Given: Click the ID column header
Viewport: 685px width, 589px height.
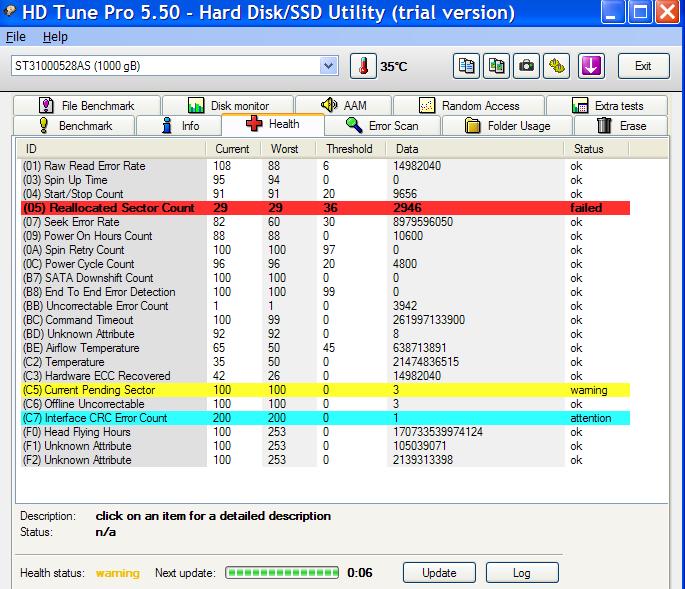Looking at the screenshot, I should coord(111,149).
